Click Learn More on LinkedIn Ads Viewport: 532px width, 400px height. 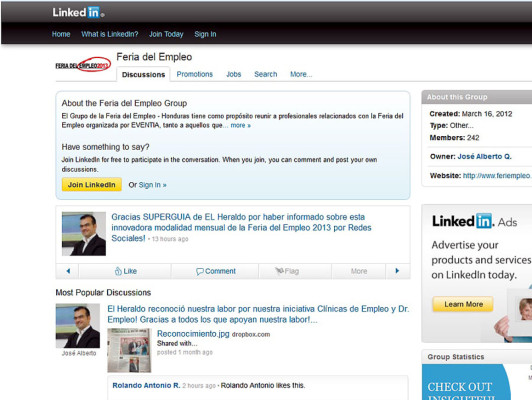coord(463,304)
